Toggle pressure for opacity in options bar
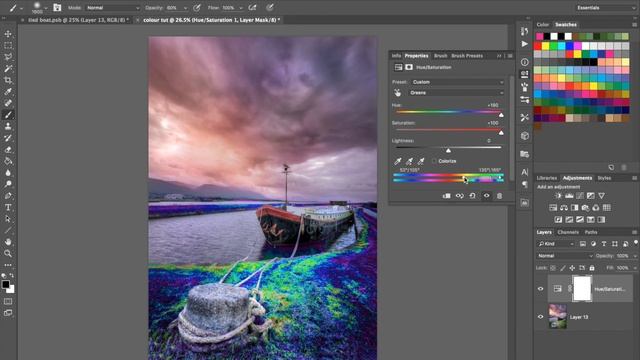 click(197, 7)
